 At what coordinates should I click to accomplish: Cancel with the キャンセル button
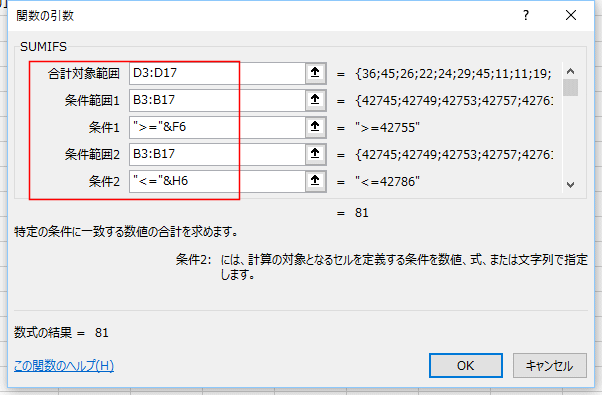tap(549, 365)
